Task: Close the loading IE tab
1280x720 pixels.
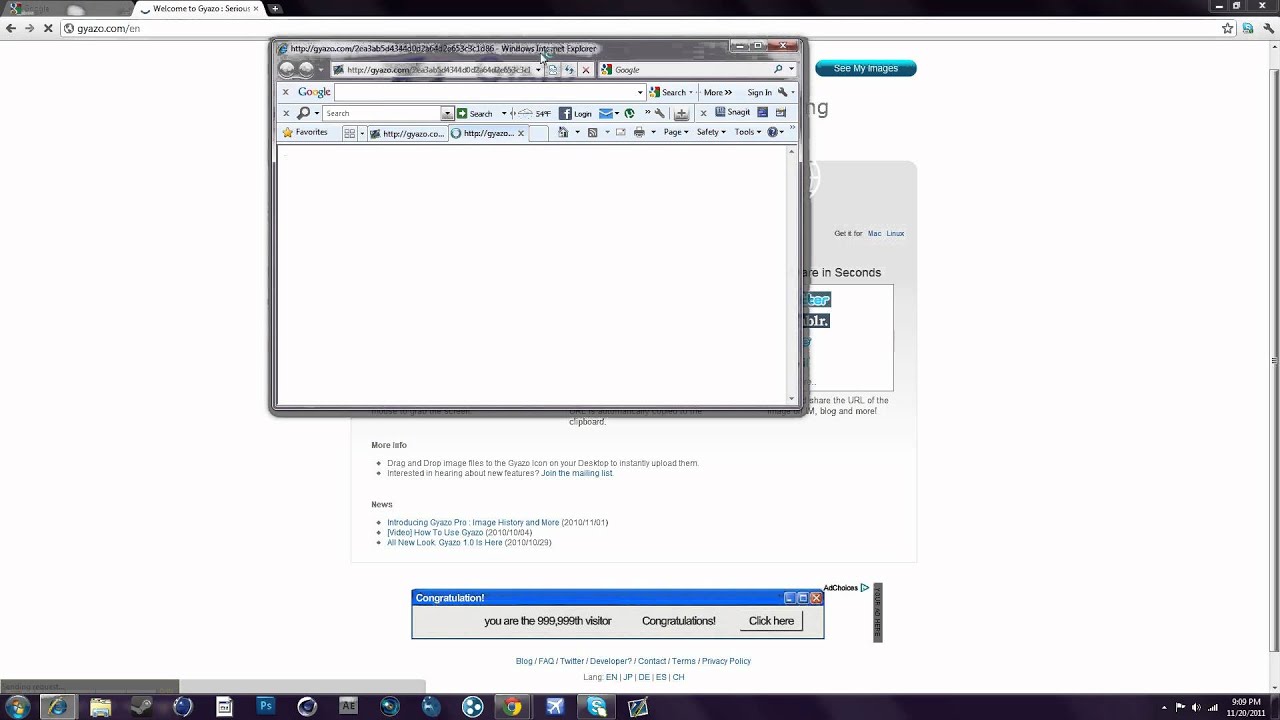Action: click(520, 133)
